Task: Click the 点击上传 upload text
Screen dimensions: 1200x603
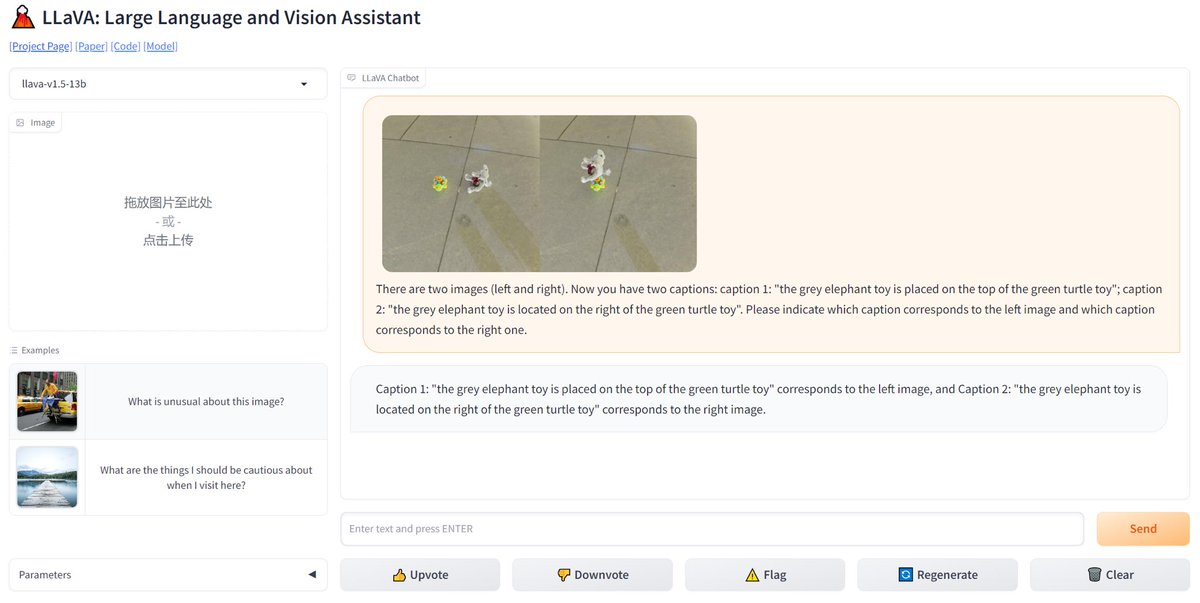Action: [x=168, y=240]
